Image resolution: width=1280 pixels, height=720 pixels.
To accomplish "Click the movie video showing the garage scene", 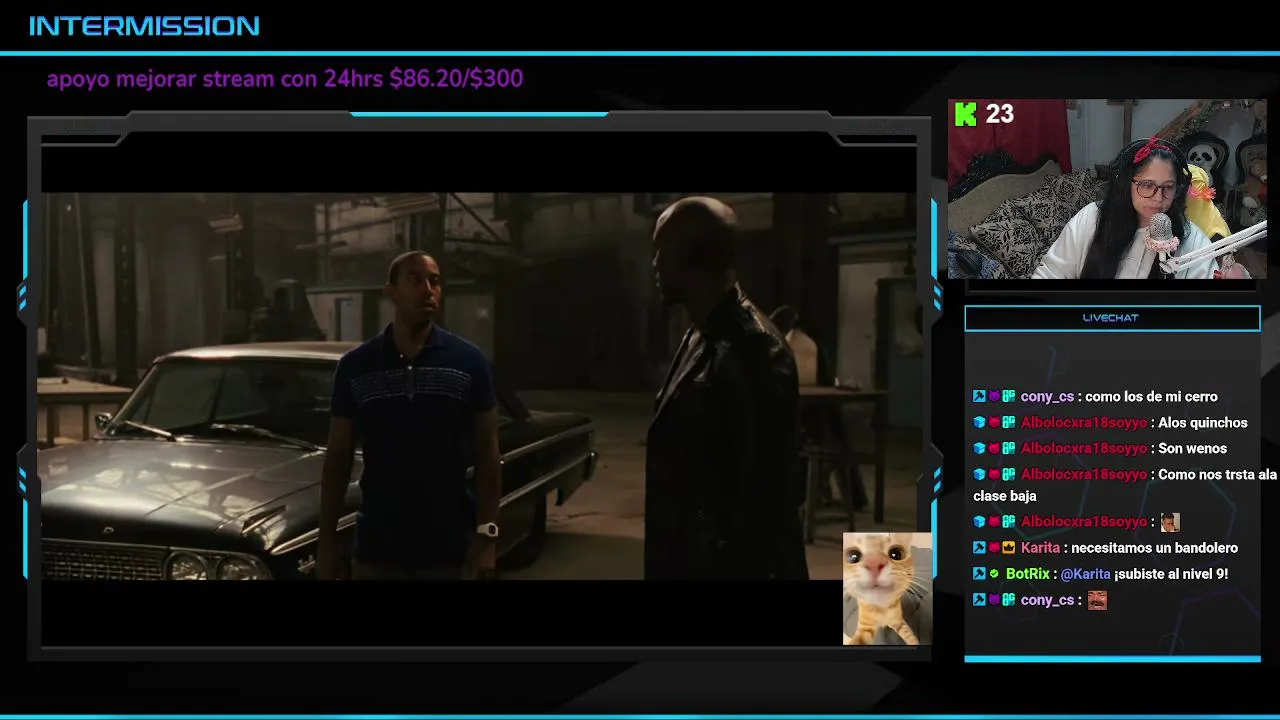I will click(x=478, y=386).
